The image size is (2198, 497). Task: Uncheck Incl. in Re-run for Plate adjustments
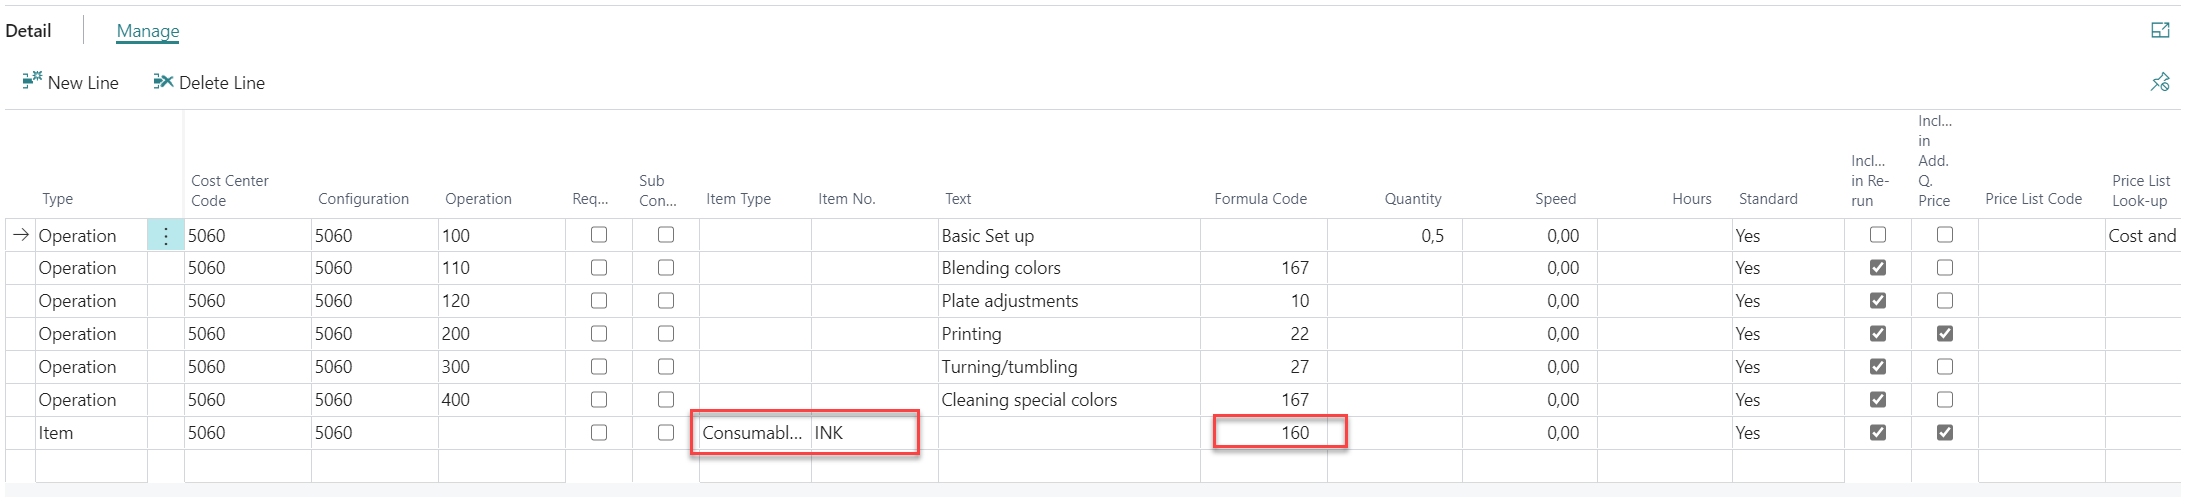(1878, 301)
